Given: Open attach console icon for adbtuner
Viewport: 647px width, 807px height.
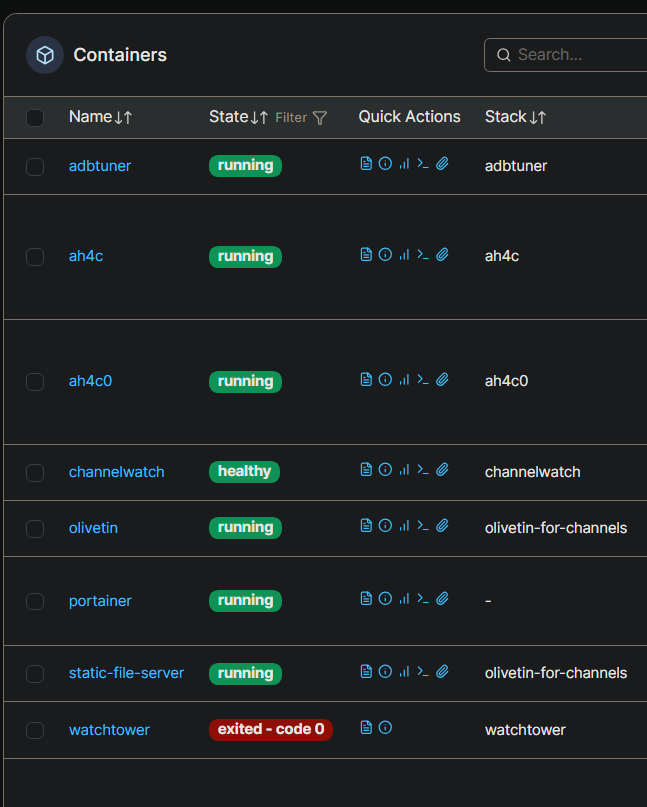Looking at the screenshot, I should (442, 164).
